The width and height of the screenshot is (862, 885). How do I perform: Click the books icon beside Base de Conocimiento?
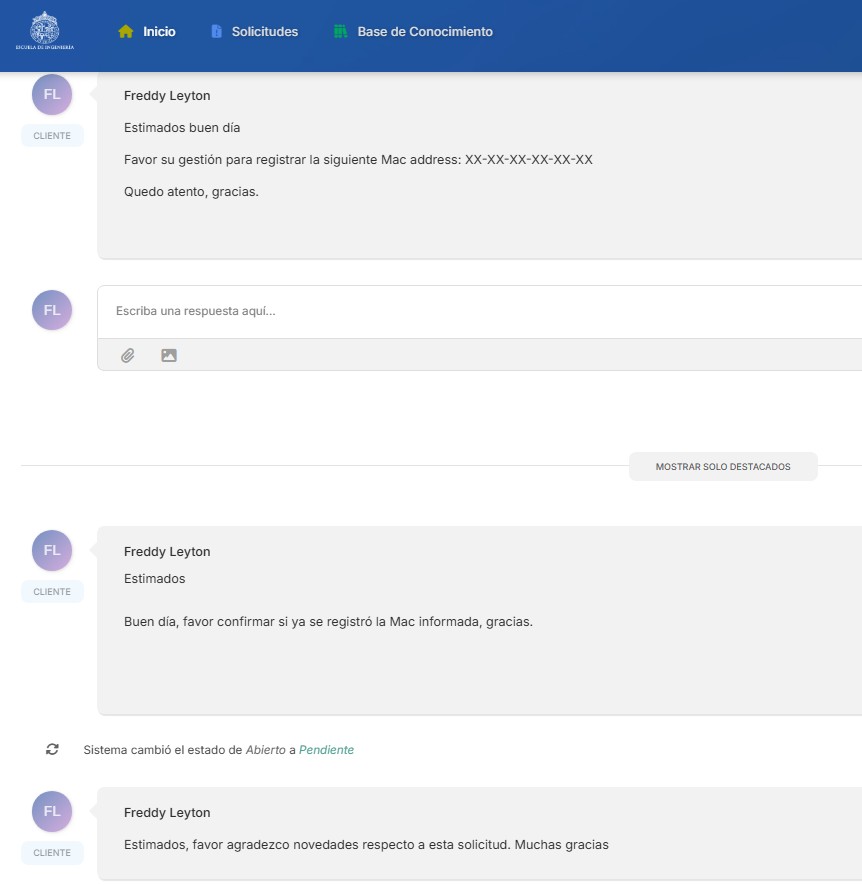tap(340, 32)
